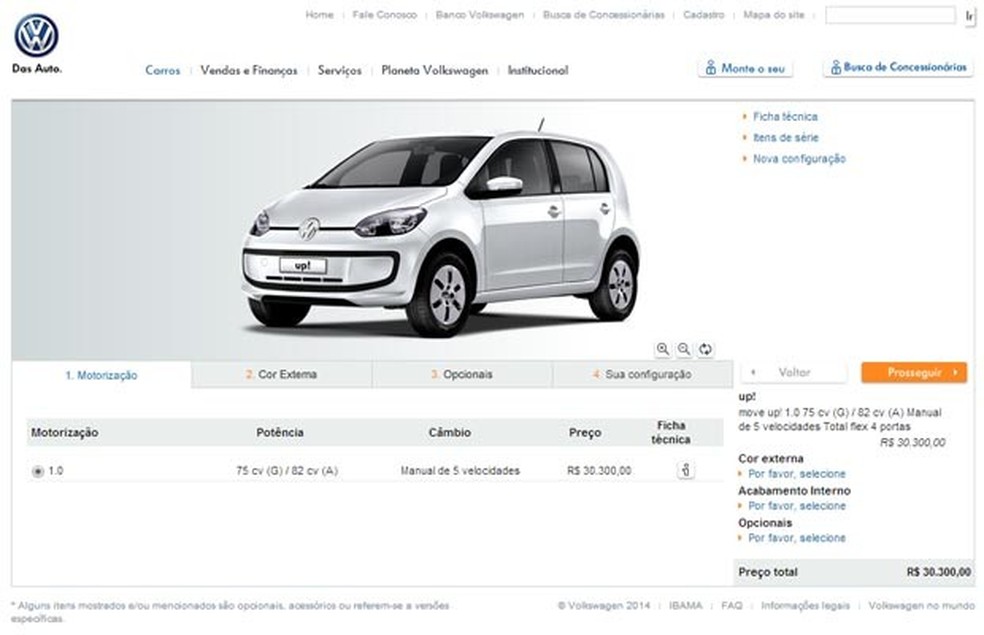The image size is (984, 635).
Task: Open the Carros menu
Action: point(163,70)
